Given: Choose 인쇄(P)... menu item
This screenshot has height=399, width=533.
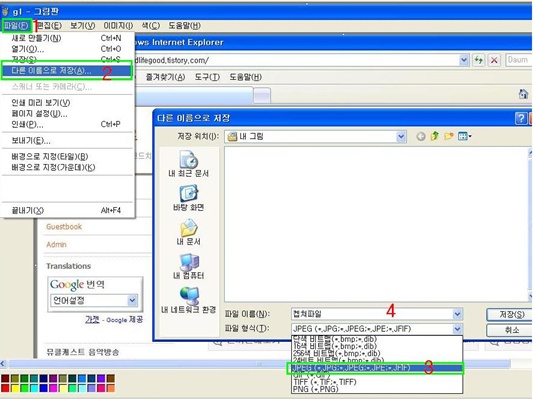Looking at the screenshot, I should (67, 124).
